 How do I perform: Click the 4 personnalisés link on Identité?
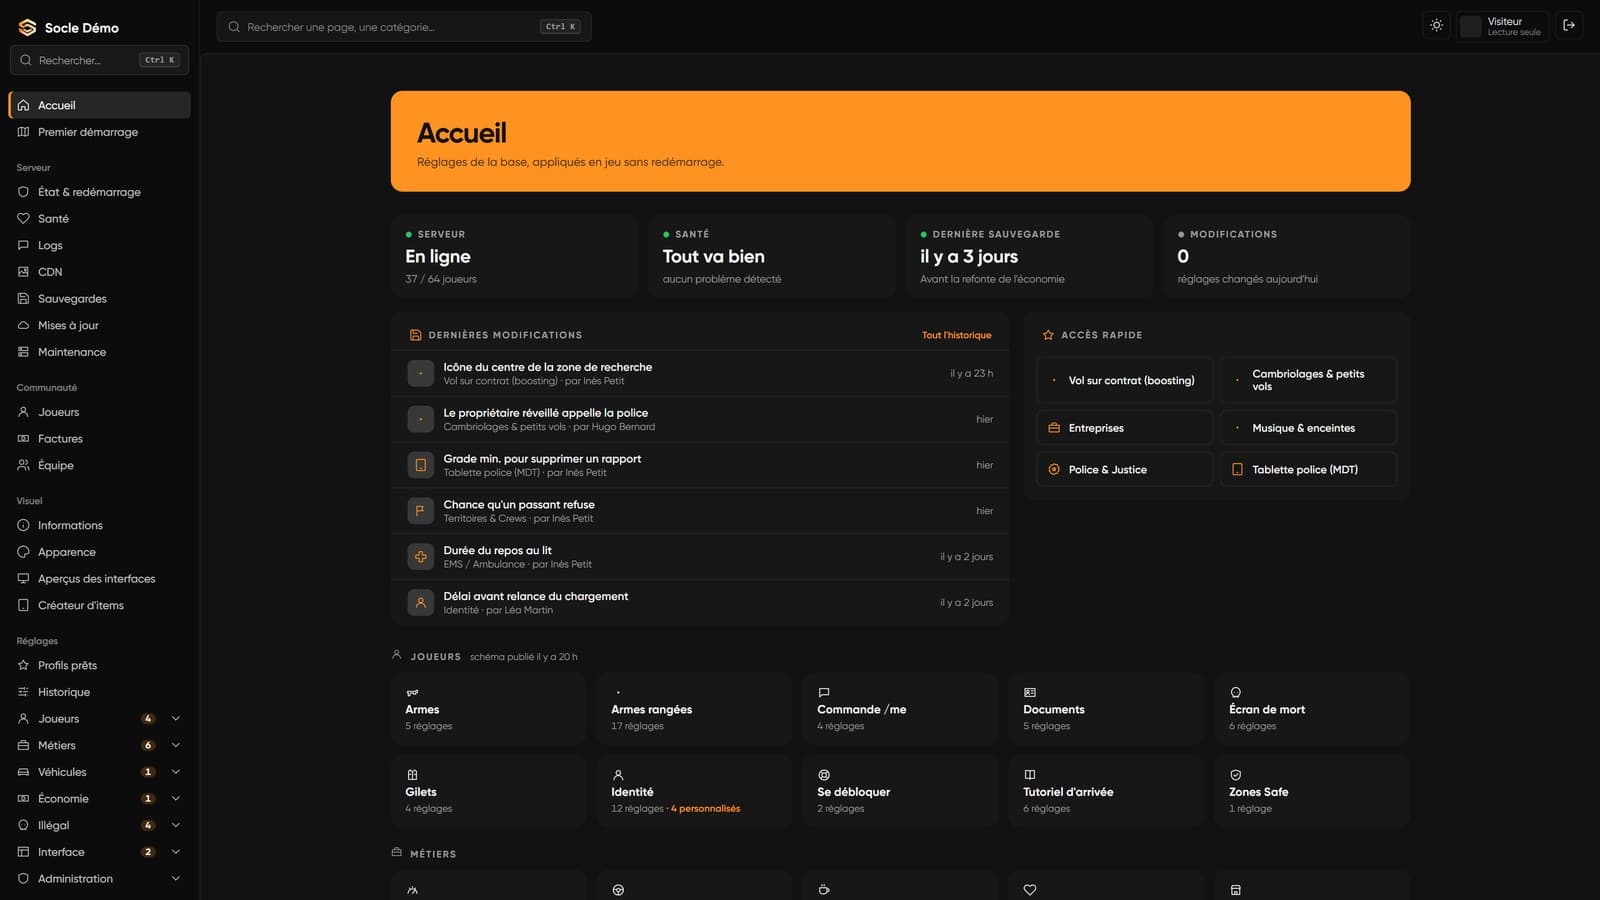tap(705, 808)
